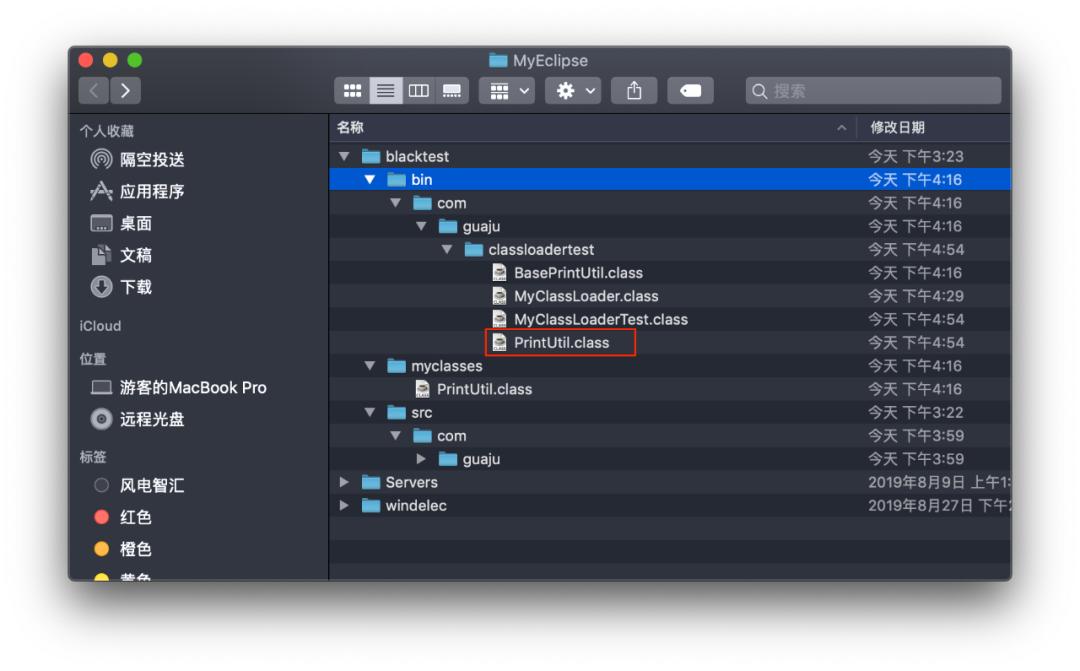The width and height of the screenshot is (1080, 671).
Task: Click the edit tags toolbar button
Action: (x=690, y=91)
